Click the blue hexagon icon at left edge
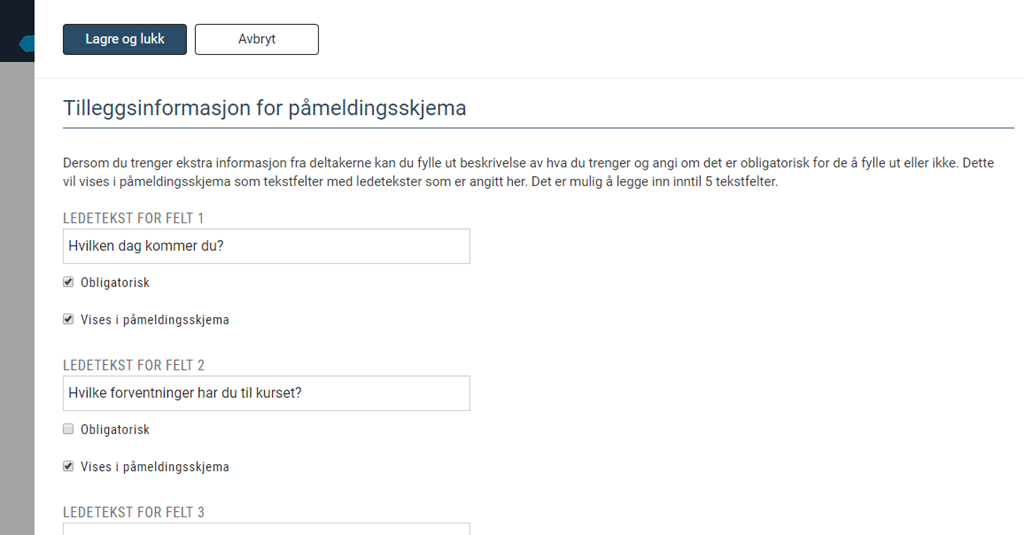Viewport: 1024px width, 535px height. click(x=27, y=44)
